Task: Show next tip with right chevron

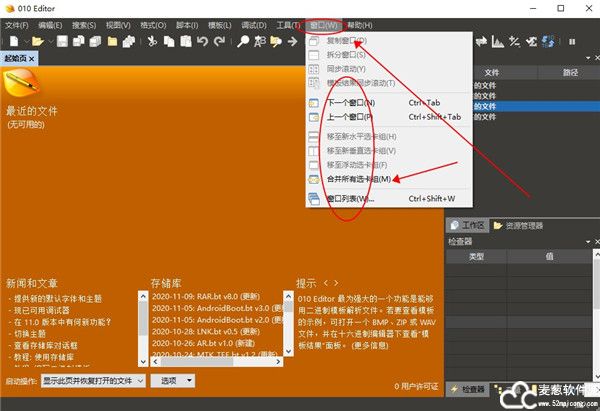Action: coord(336,283)
